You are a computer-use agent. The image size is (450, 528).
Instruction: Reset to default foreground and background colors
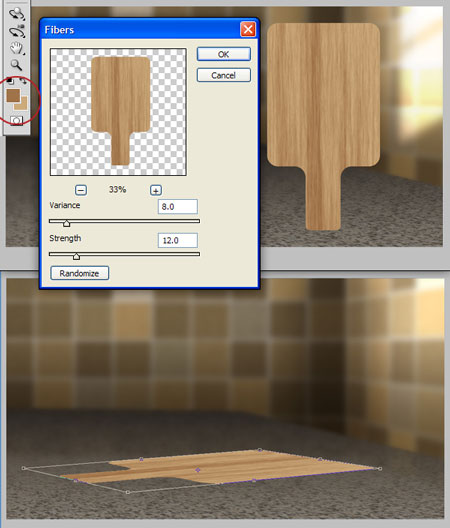pyautogui.click(x=10, y=81)
